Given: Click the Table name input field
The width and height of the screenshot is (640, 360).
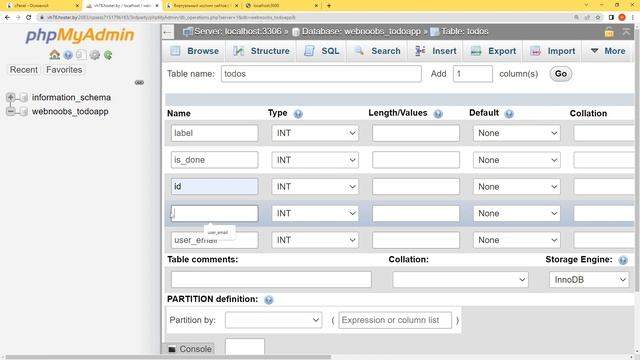Looking at the screenshot, I should tap(321, 74).
